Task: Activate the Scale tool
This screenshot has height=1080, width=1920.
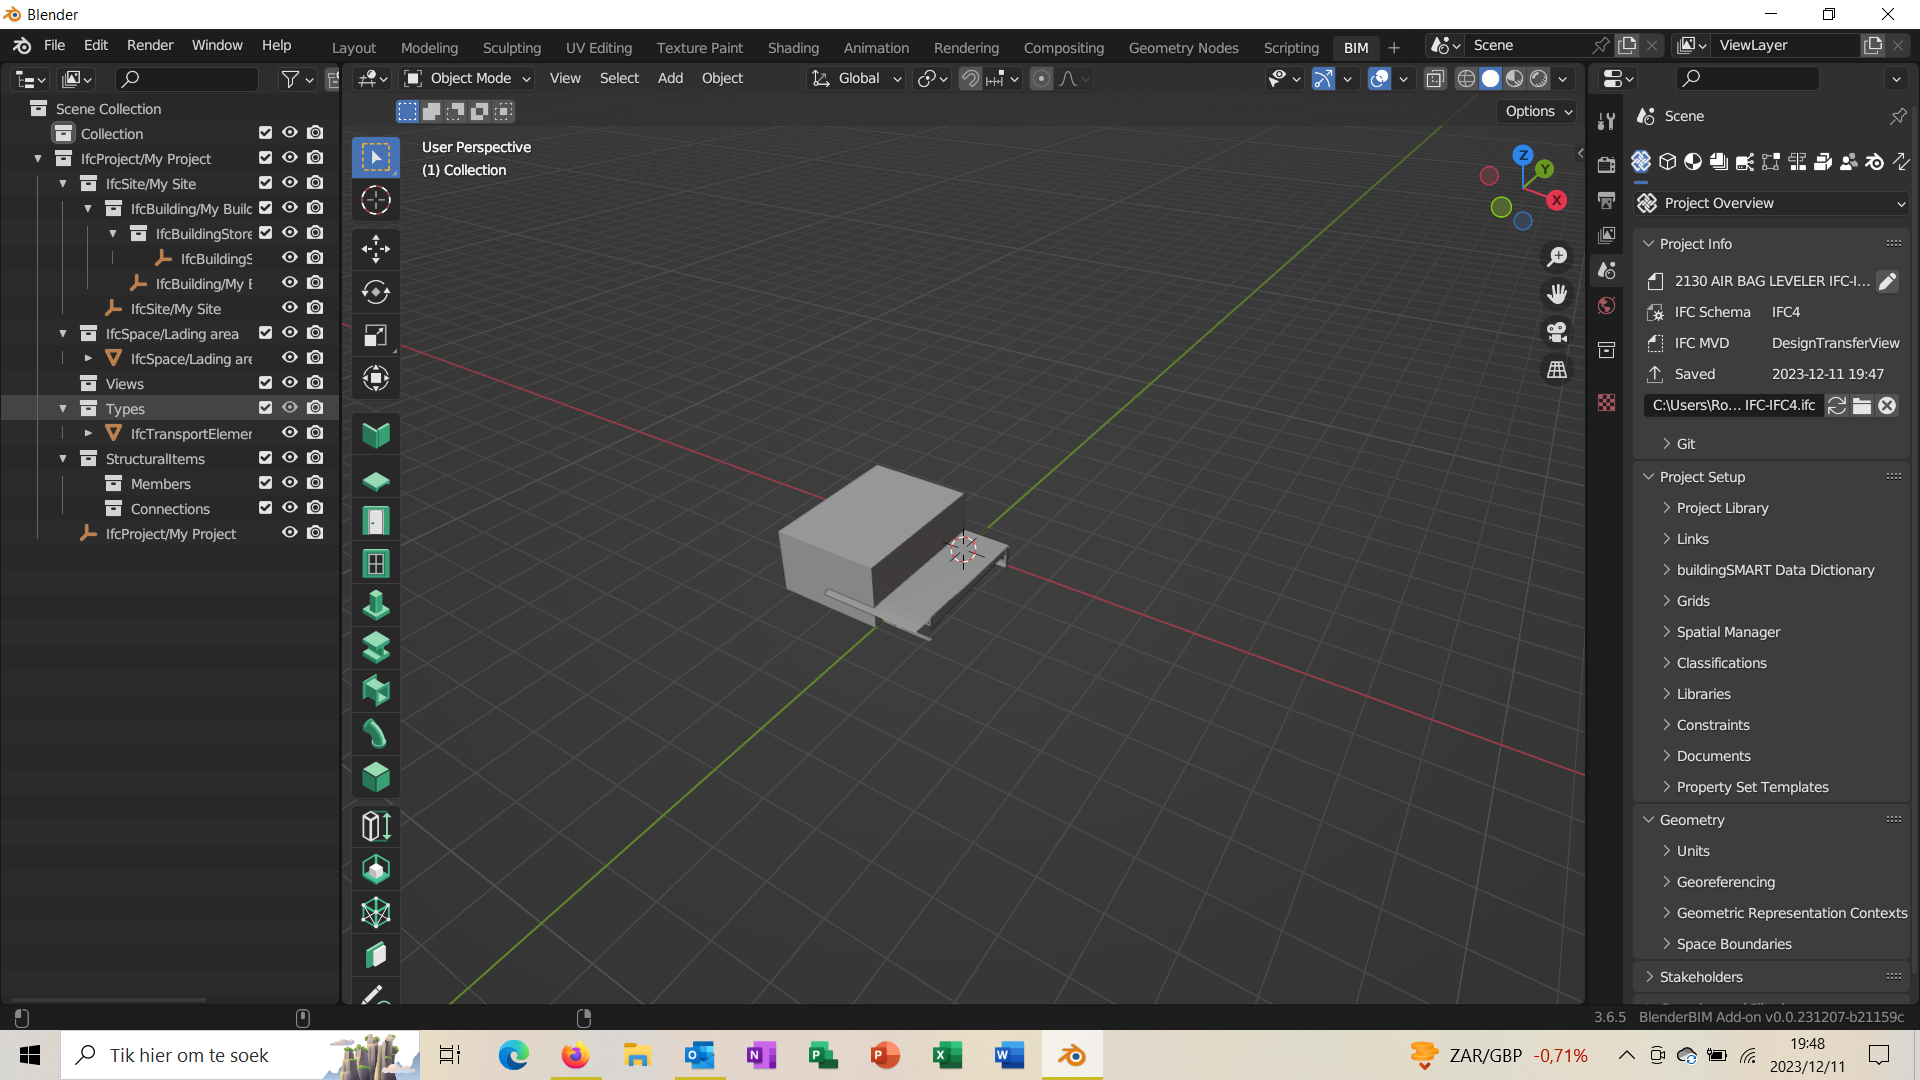Action: click(376, 335)
